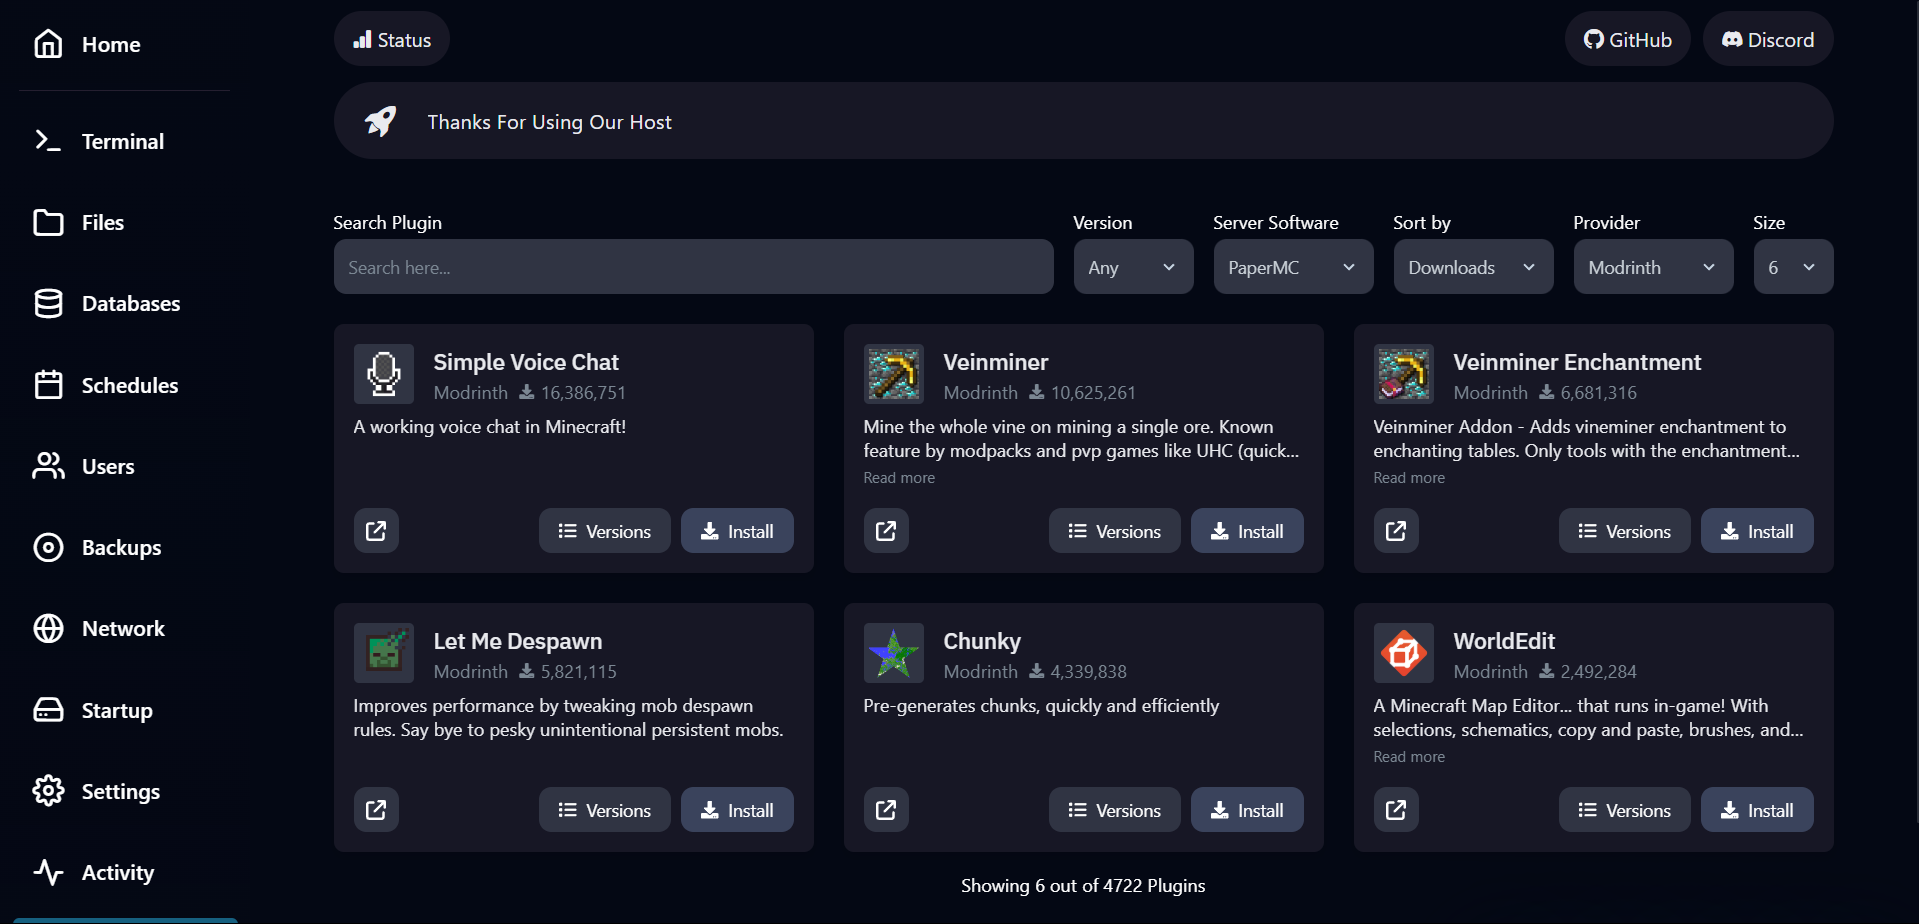The width and height of the screenshot is (1919, 924).
Task: Click external link icon for WorldEdit plugin
Action: tap(1396, 810)
